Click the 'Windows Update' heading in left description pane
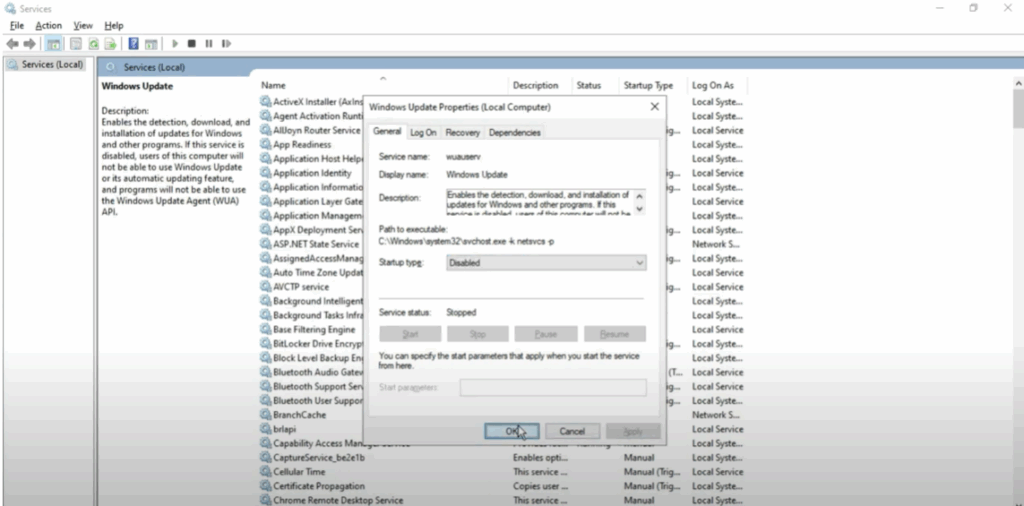 [x=137, y=86]
